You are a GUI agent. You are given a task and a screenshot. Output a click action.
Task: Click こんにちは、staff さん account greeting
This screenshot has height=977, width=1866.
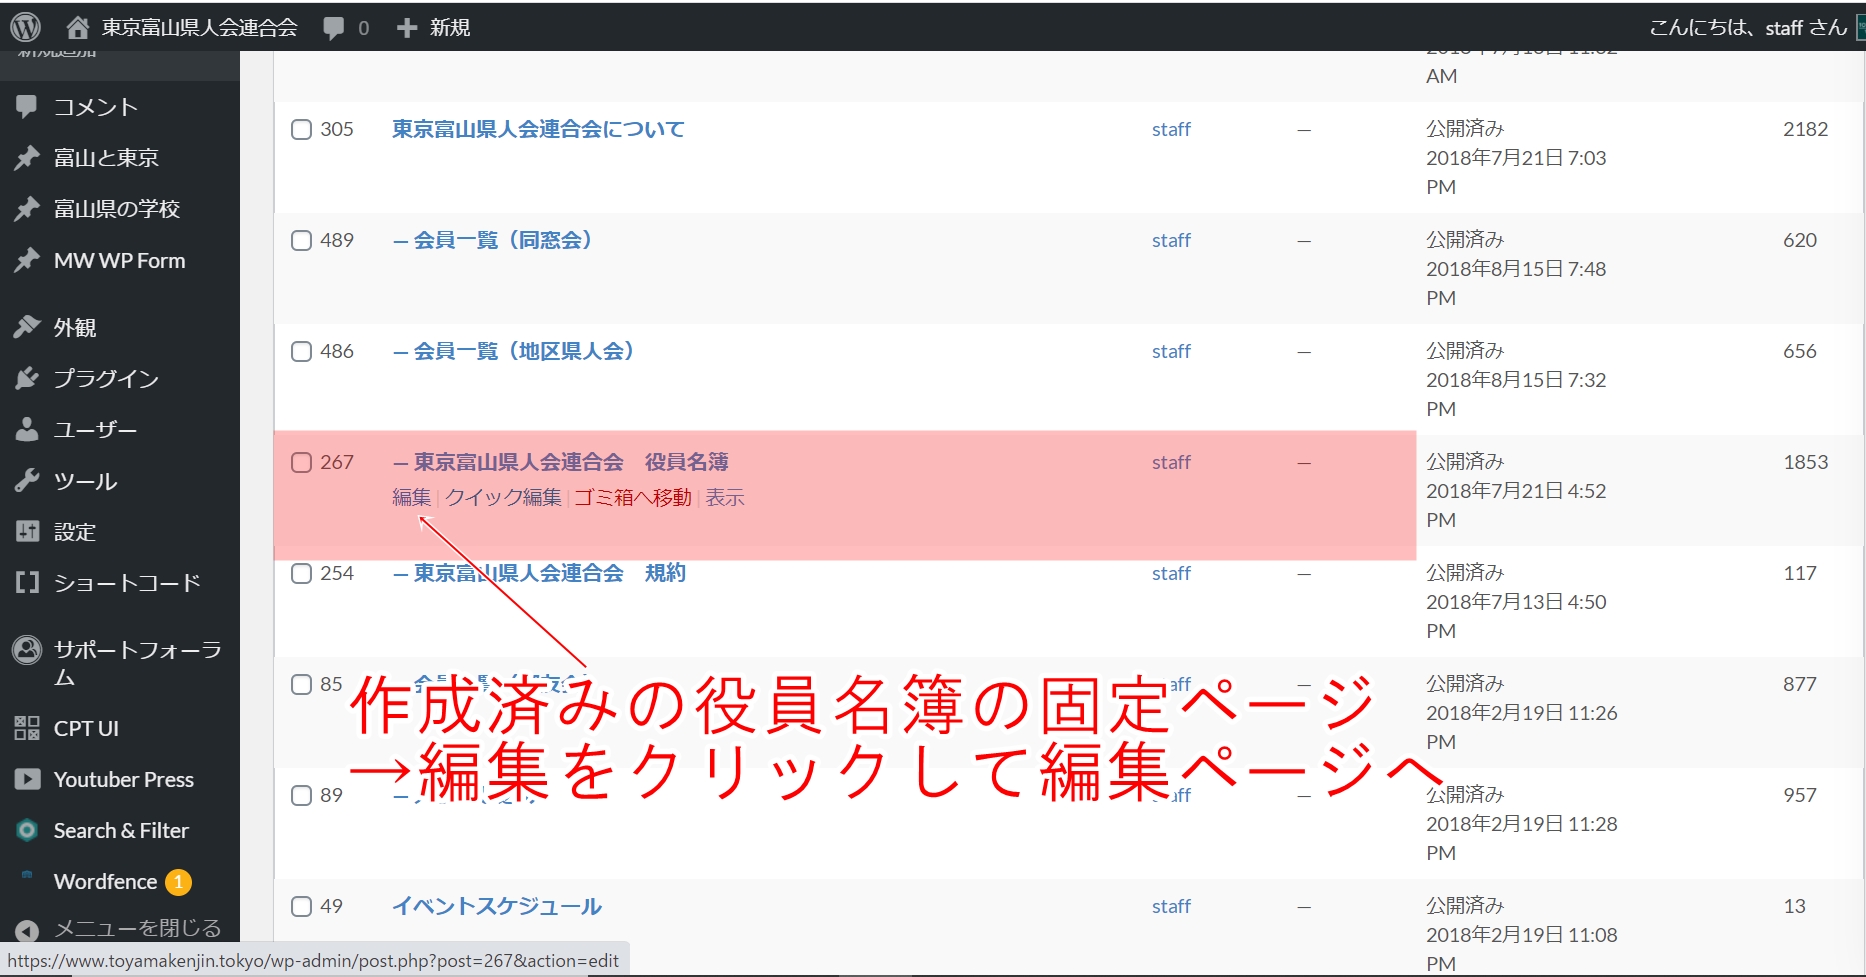pos(1748,27)
